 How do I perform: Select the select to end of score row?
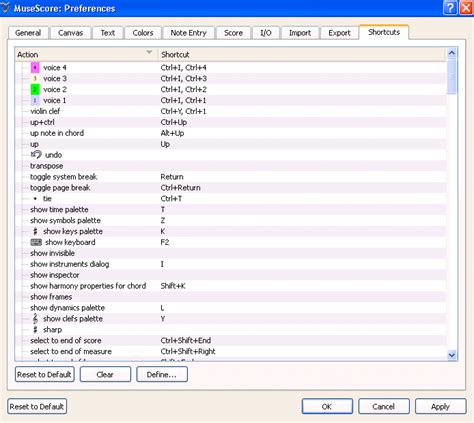tap(230, 341)
